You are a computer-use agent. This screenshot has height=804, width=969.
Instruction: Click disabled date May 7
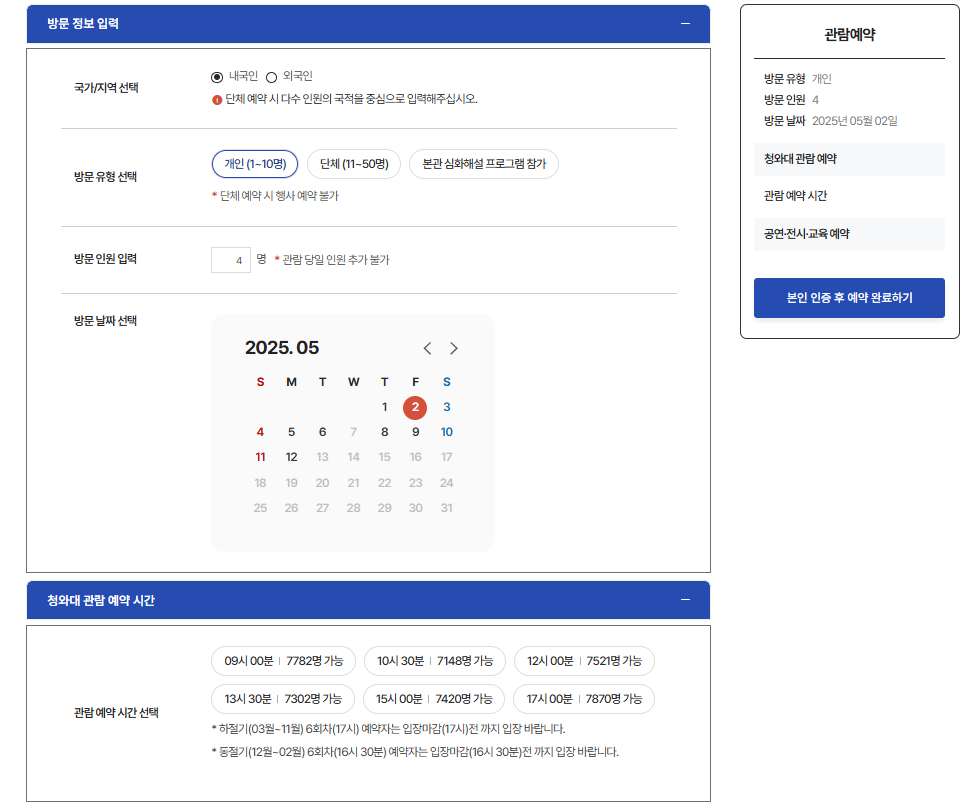(353, 432)
